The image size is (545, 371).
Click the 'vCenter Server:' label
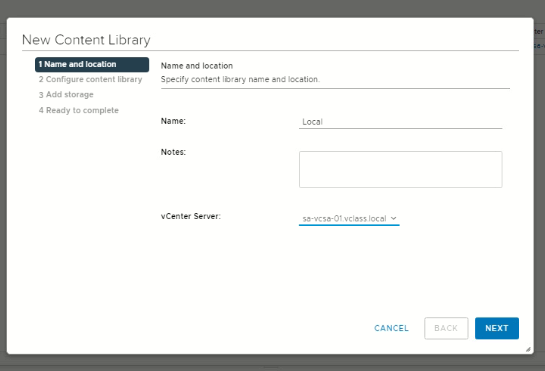pyautogui.click(x=190, y=216)
